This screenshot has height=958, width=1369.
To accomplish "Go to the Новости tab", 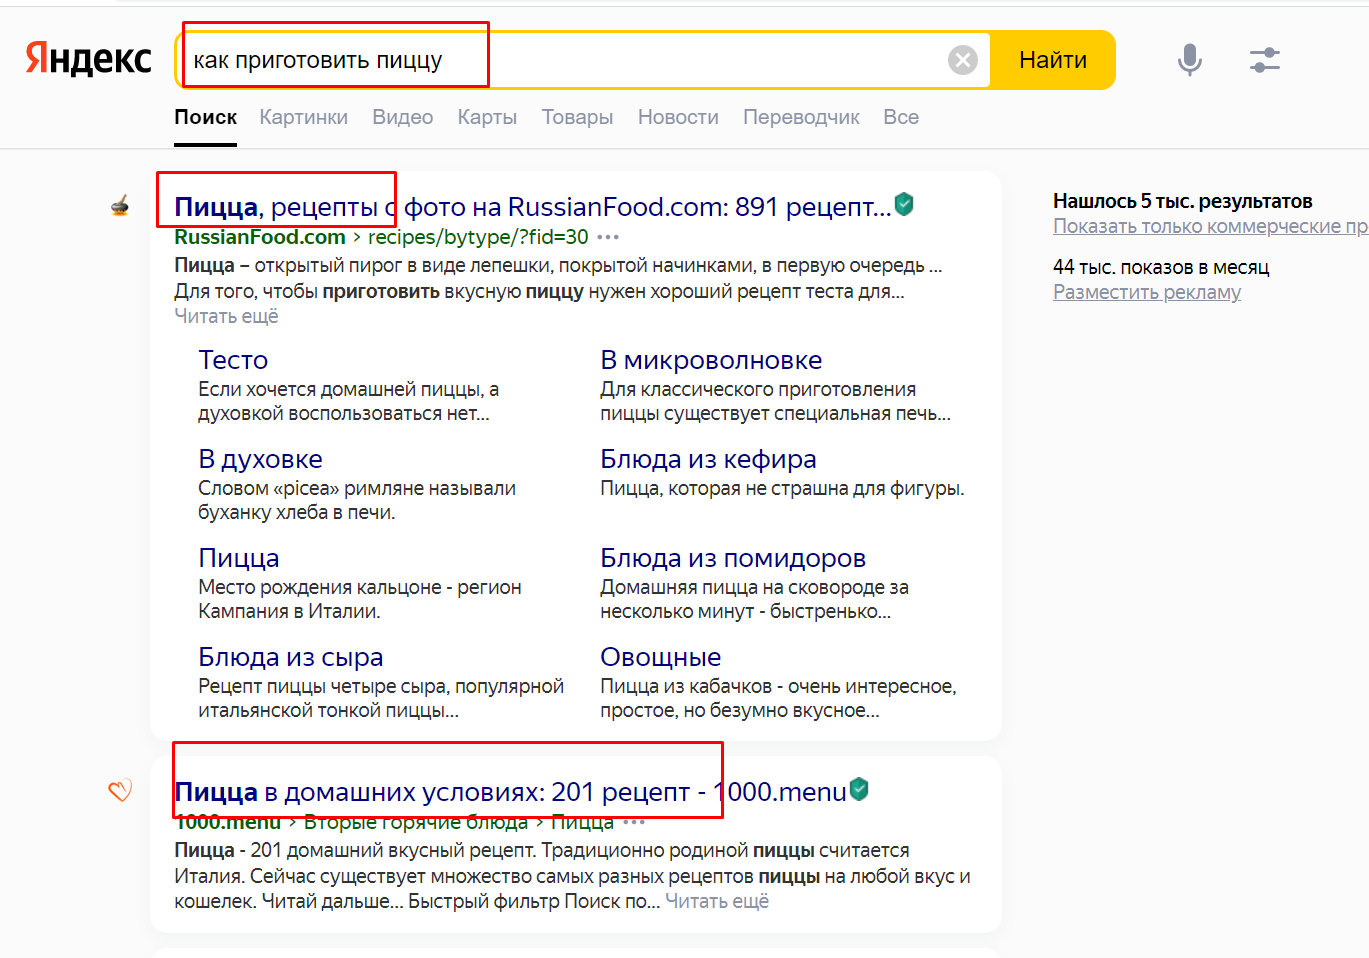I will click(x=678, y=117).
